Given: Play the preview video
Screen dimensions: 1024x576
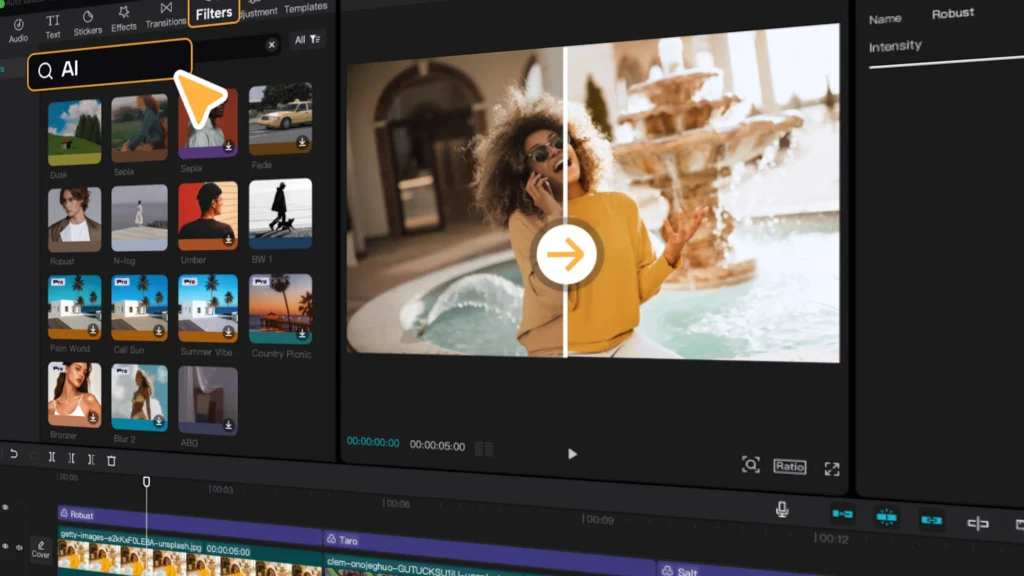Looking at the screenshot, I should tap(572, 454).
